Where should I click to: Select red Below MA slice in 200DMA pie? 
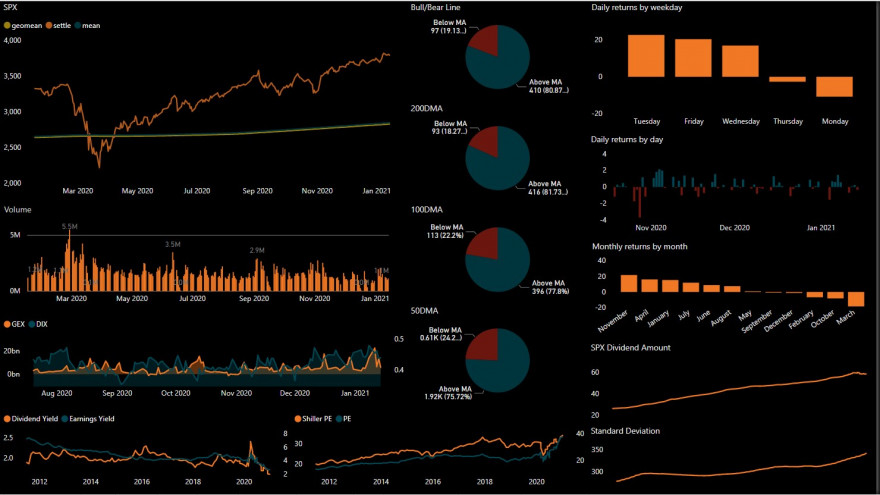point(487,140)
